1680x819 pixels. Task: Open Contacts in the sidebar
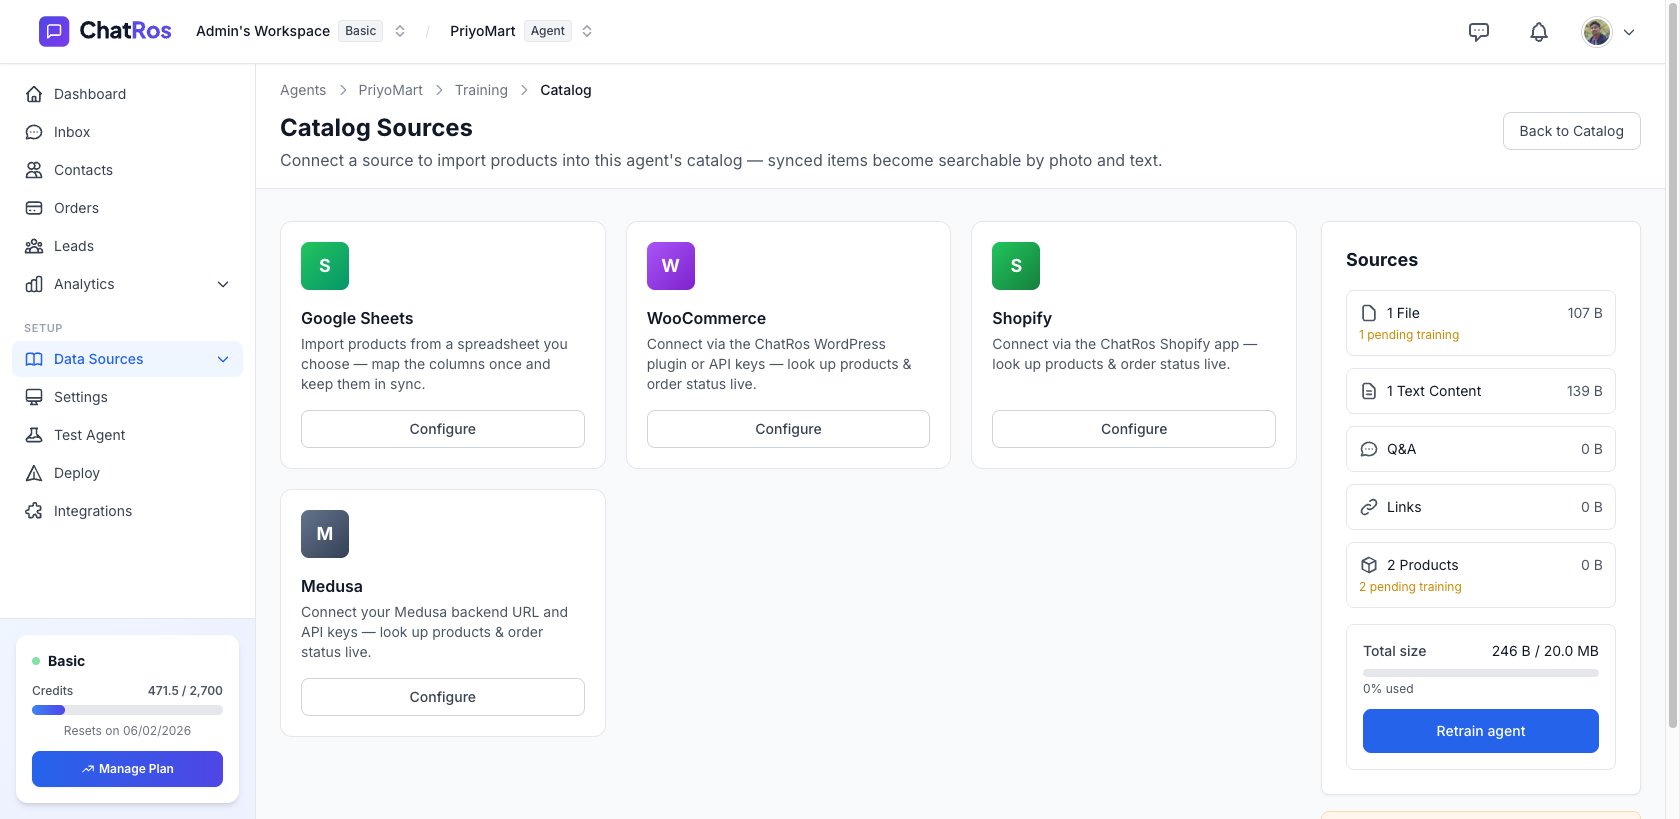pos(127,170)
